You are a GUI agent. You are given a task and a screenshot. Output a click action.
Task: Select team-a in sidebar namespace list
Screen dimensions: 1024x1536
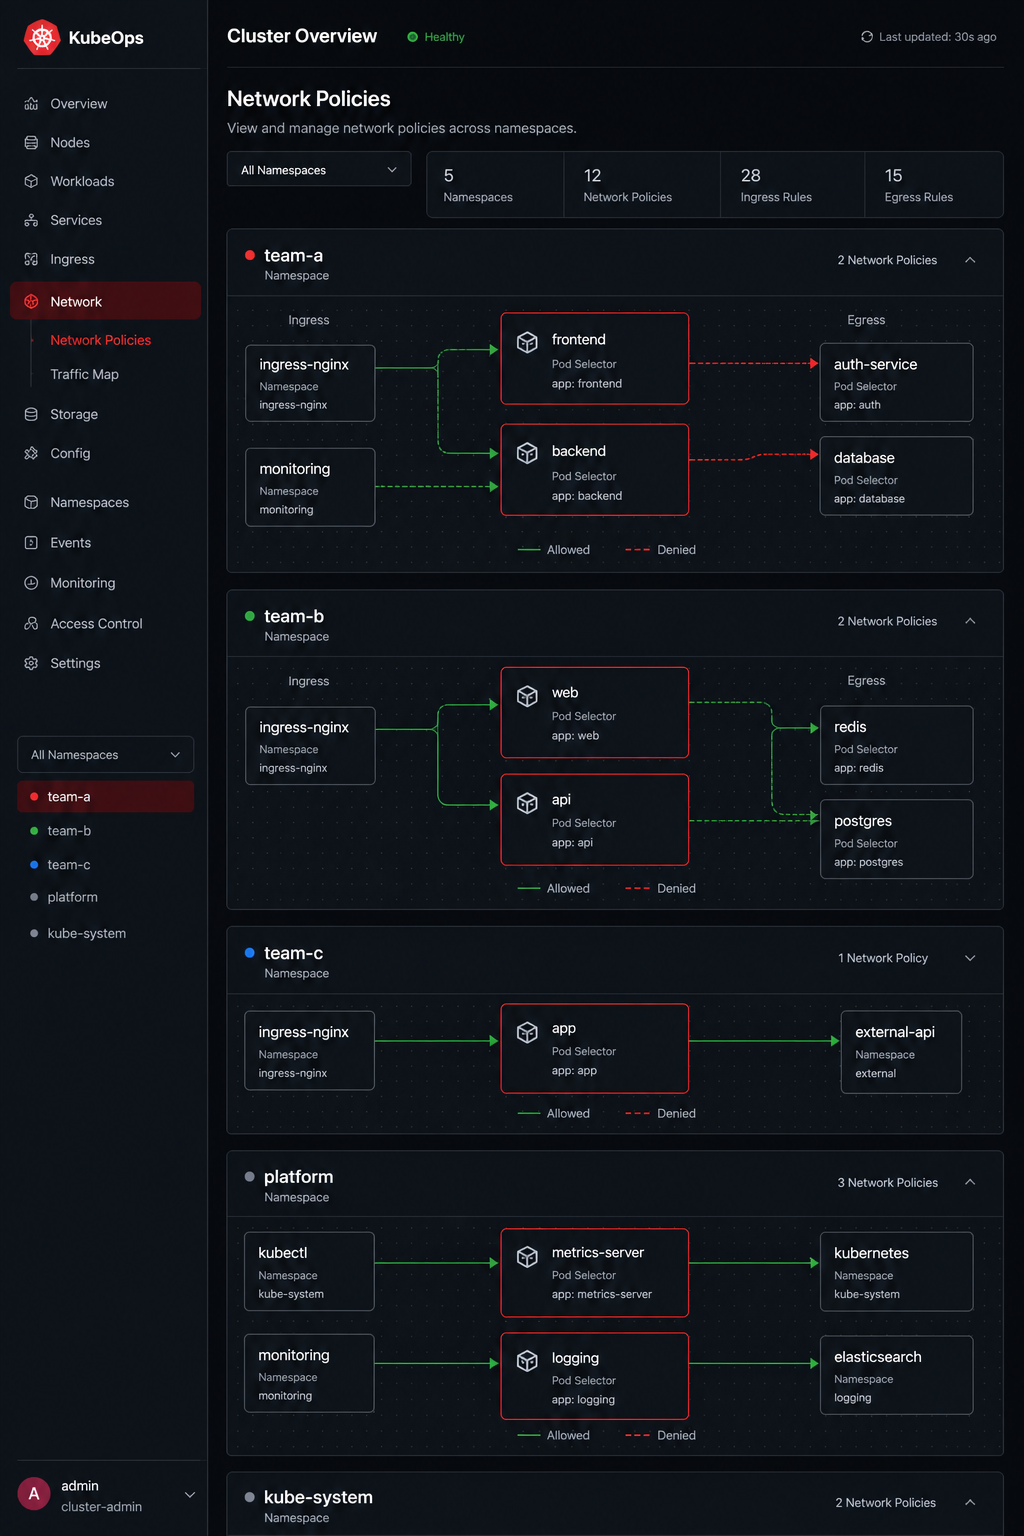106,797
